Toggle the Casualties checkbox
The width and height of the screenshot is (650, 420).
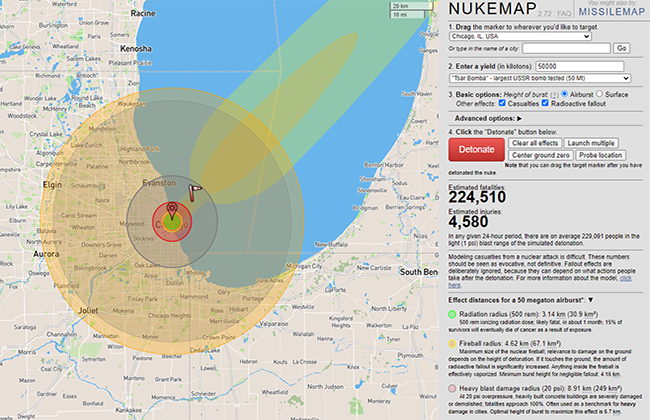[499, 103]
